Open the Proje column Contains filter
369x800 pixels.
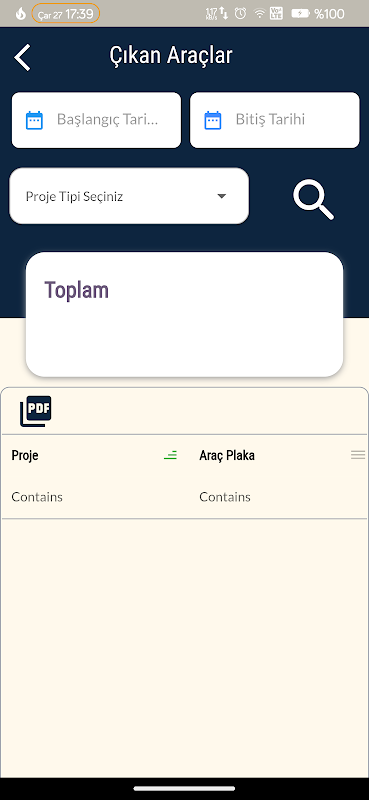37,496
